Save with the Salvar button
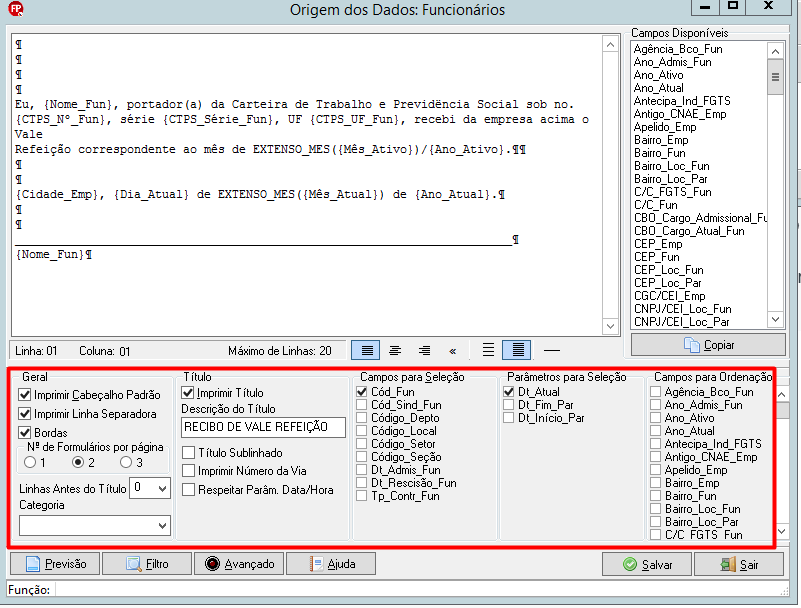Viewport: 801px width, 608px height. click(647, 564)
